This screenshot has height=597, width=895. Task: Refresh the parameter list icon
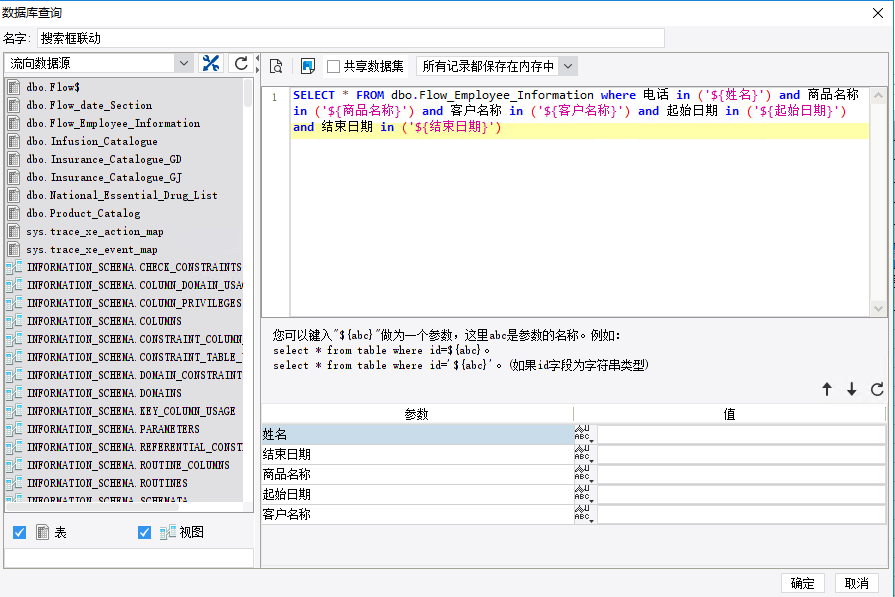pyautogui.click(x=877, y=389)
